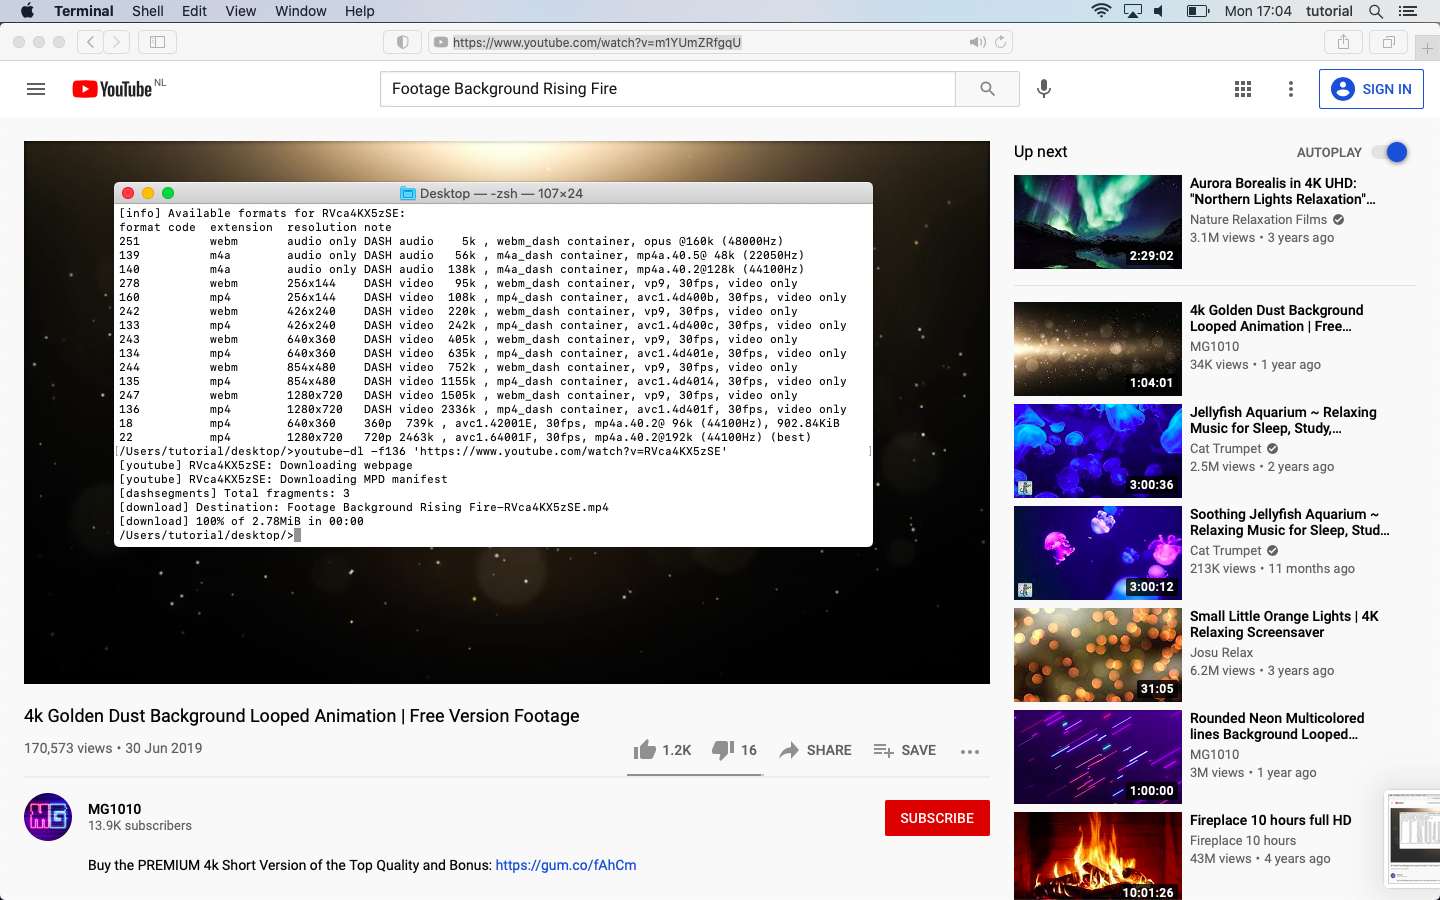Open the Shell menu in menu bar
This screenshot has height=900, width=1440.
point(147,11)
